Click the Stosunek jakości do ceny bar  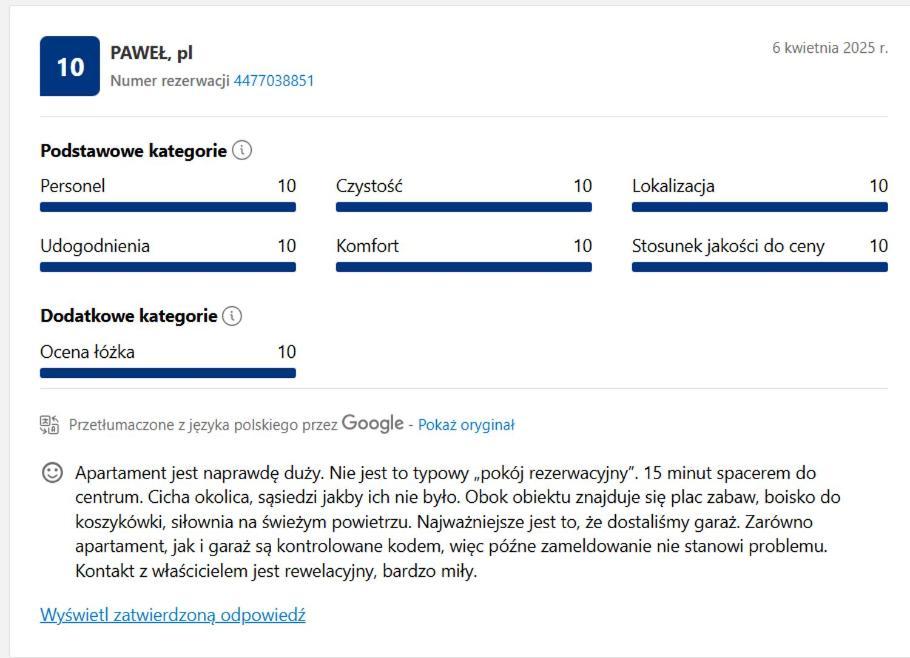[760, 267]
